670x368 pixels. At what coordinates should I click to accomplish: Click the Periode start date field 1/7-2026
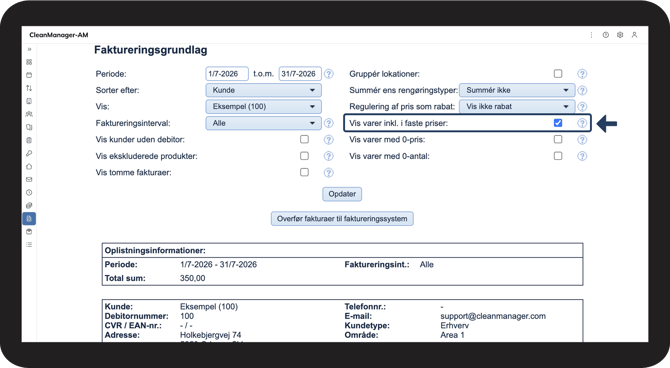tap(227, 74)
